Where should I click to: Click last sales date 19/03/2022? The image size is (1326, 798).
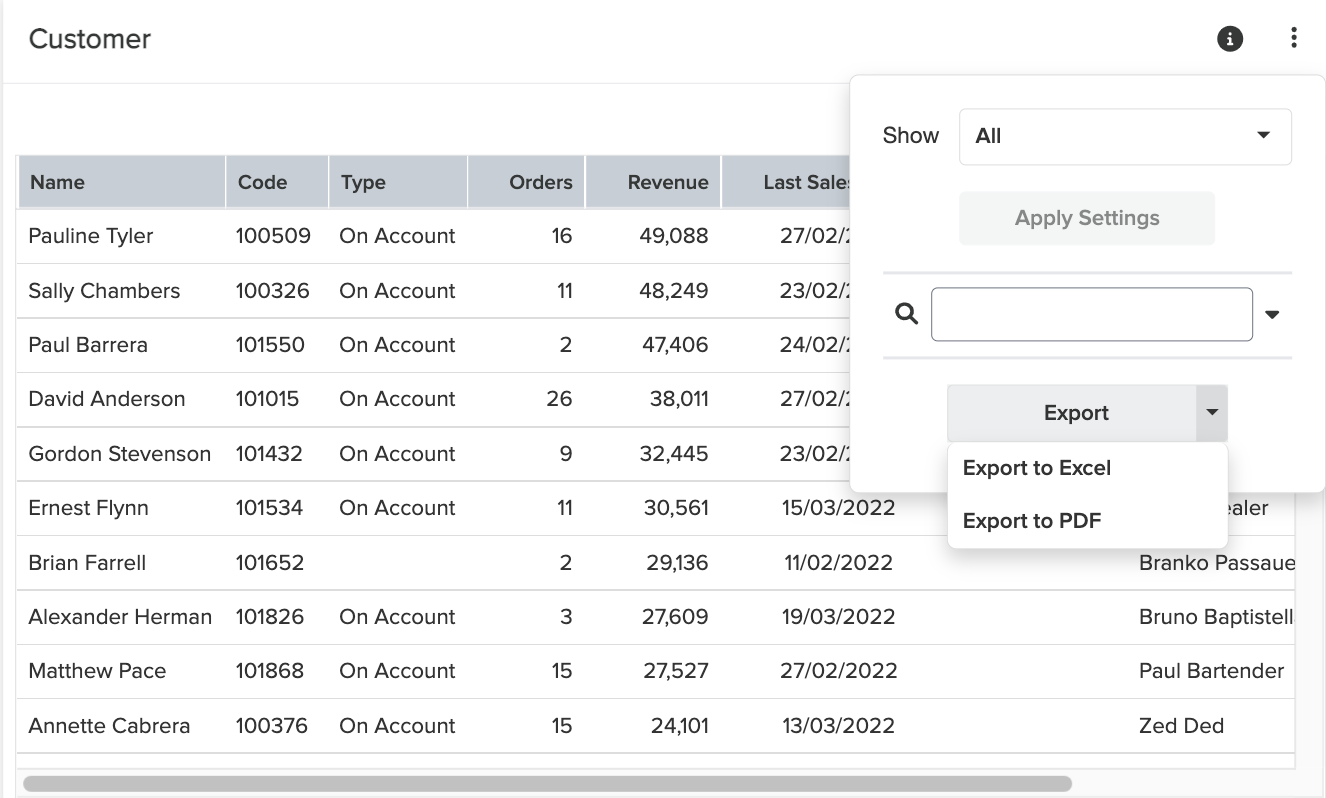point(838,617)
